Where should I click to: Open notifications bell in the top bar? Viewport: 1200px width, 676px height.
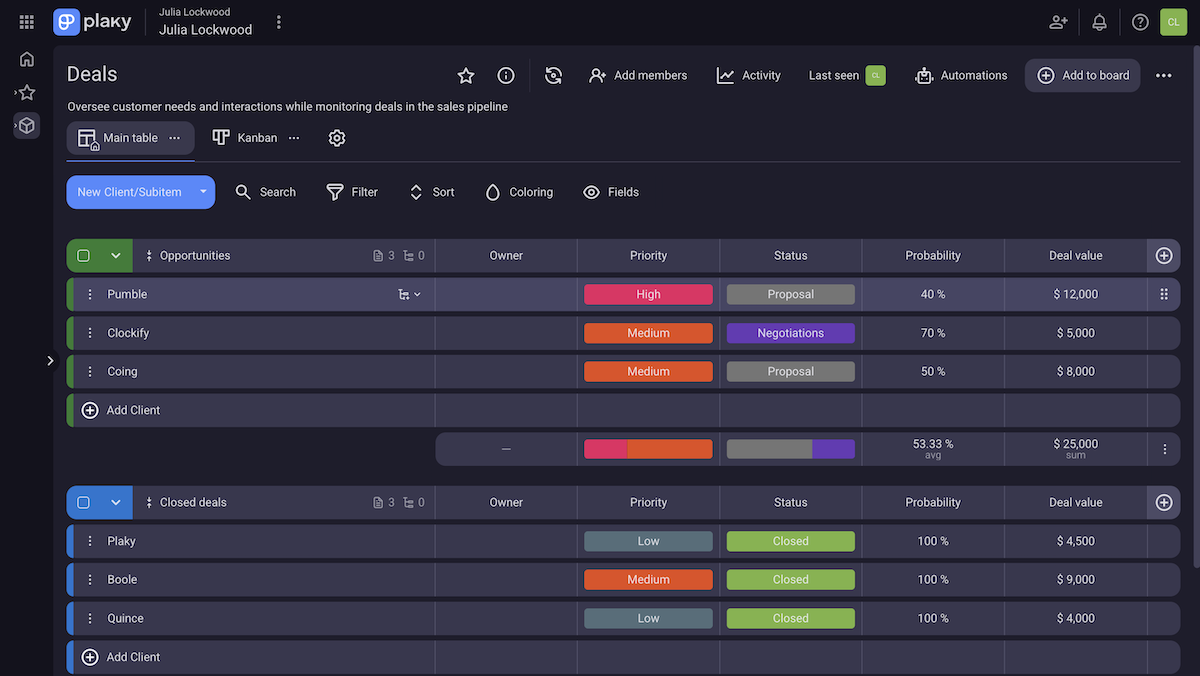[1099, 21]
